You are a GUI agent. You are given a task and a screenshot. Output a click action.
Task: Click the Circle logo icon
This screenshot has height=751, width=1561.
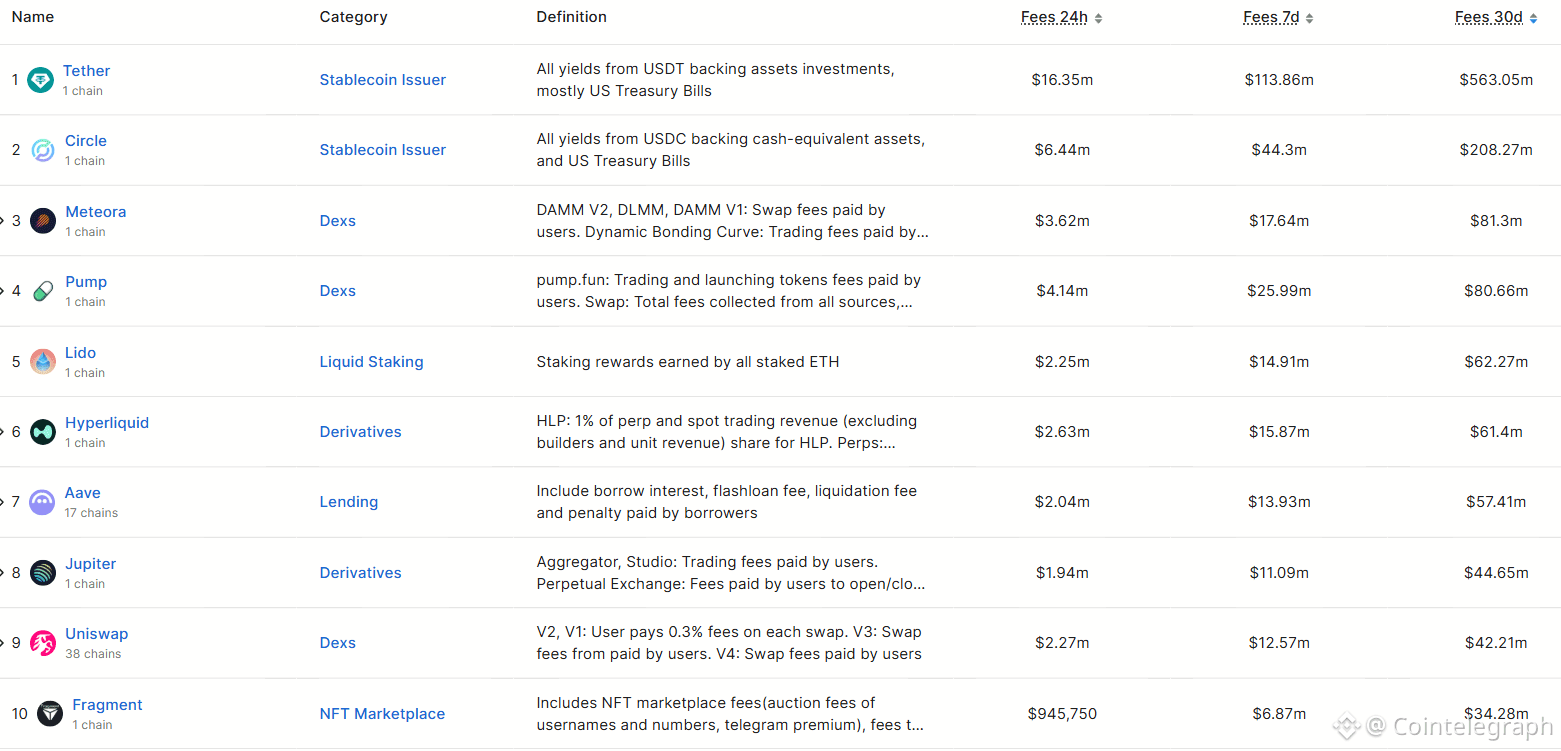click(x=43, y=150)
